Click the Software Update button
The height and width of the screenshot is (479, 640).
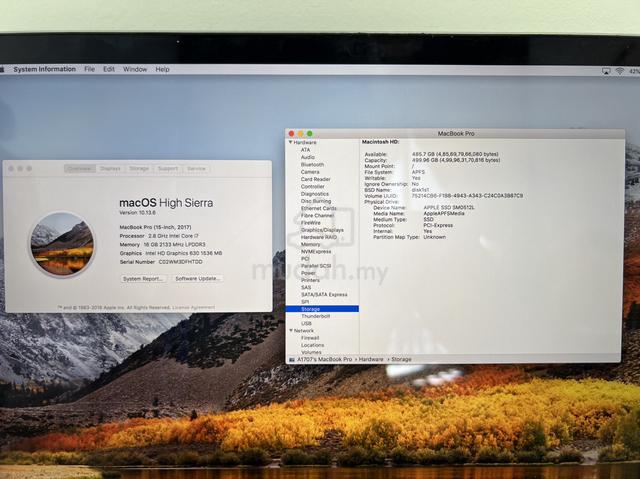point(198,279)
